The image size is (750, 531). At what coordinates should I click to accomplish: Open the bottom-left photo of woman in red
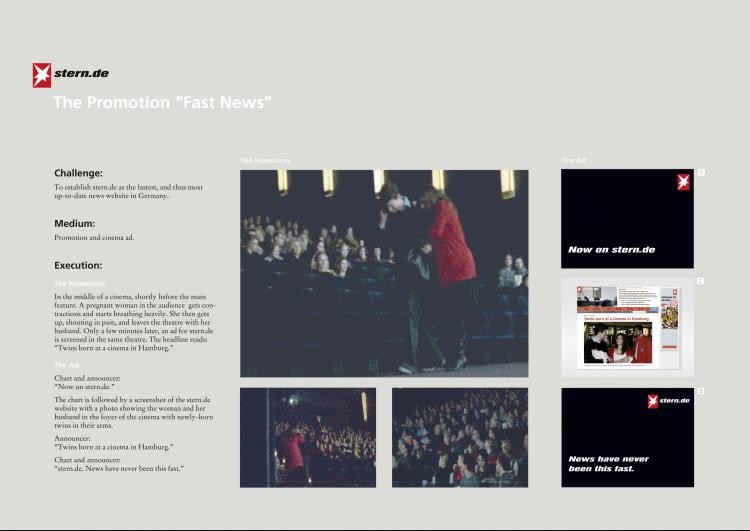point(308,438)
